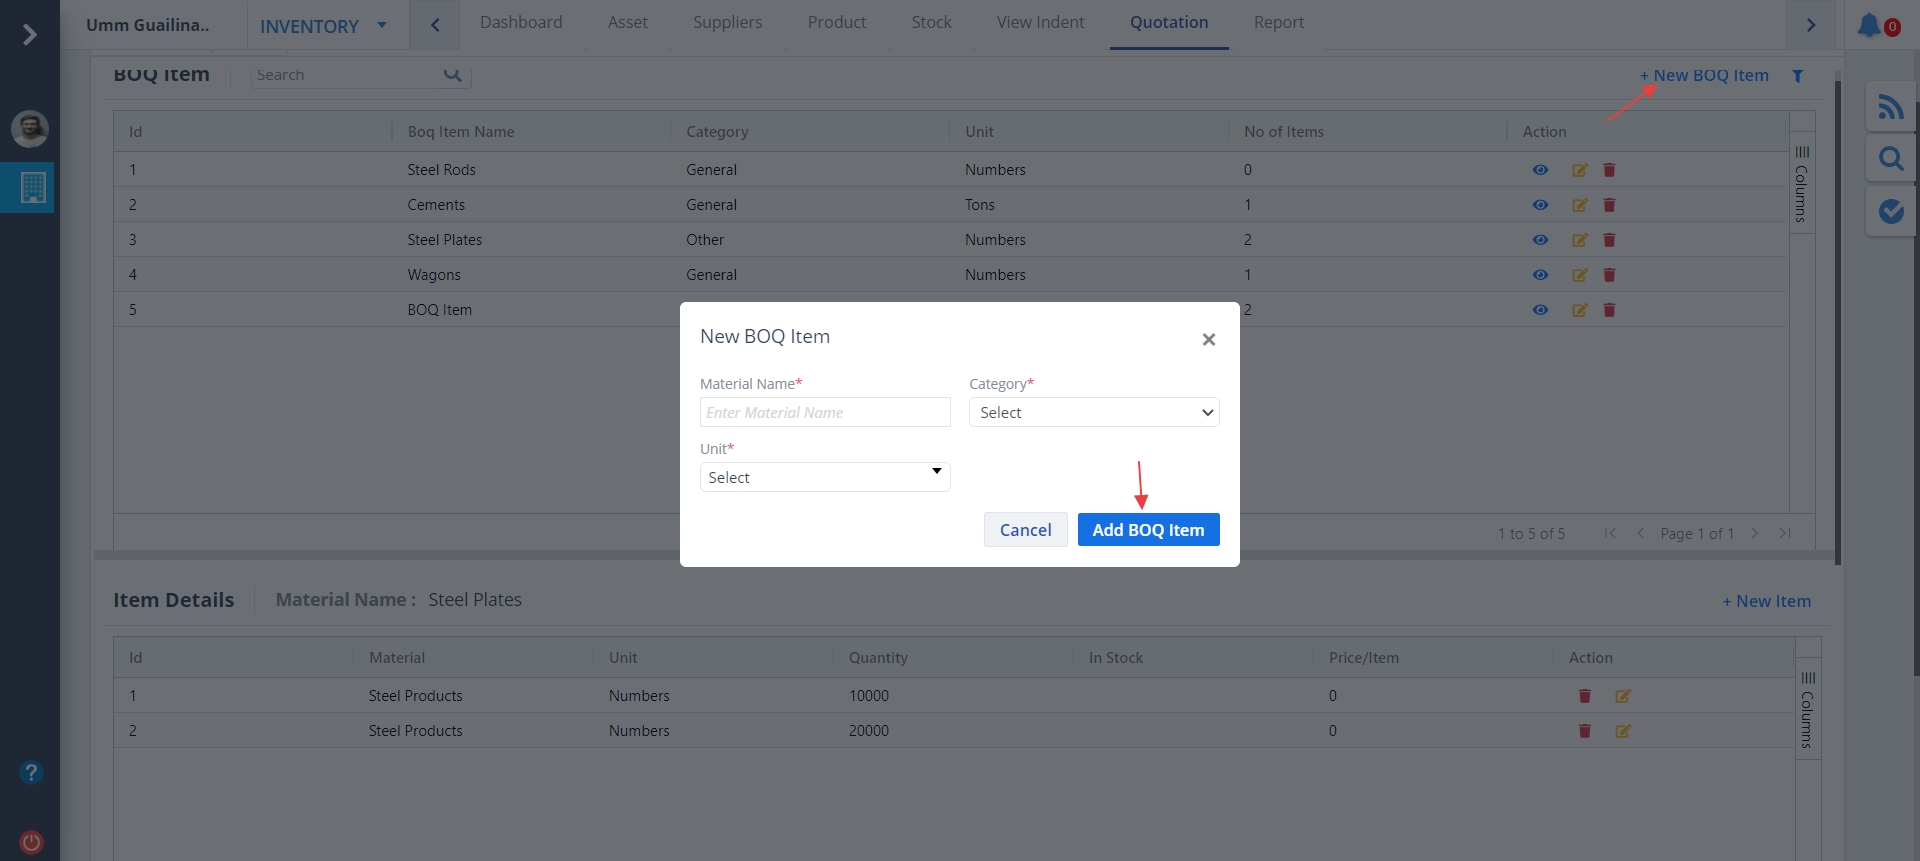Open the RSS feed side panel icon
1920x861 pixels.
coord(1890,107)
